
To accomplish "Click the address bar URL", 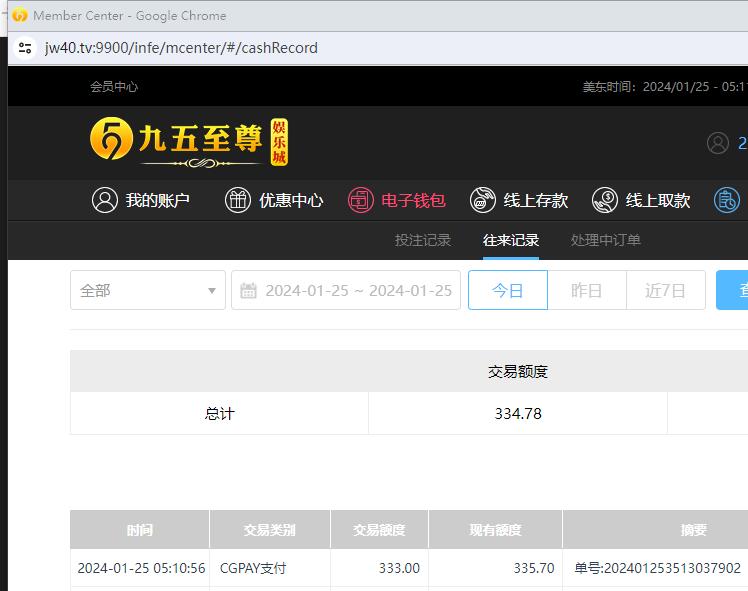I will pyautogui.click(x=181, y=48).
